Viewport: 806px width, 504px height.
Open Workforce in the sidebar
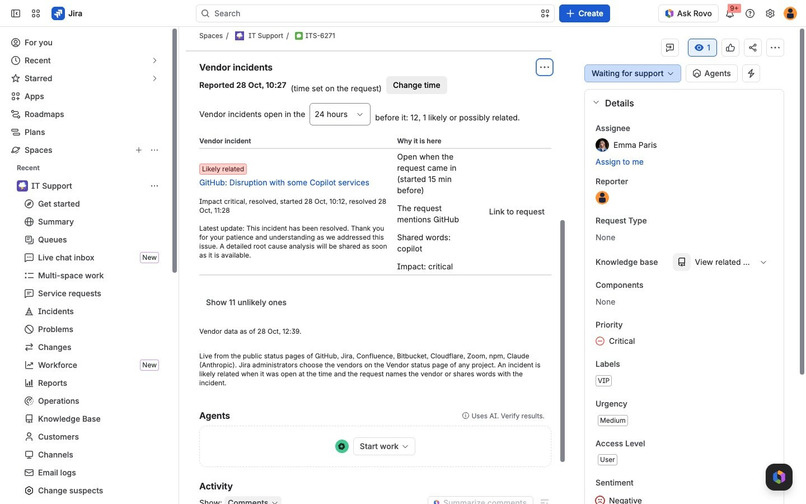coord(57,365)
